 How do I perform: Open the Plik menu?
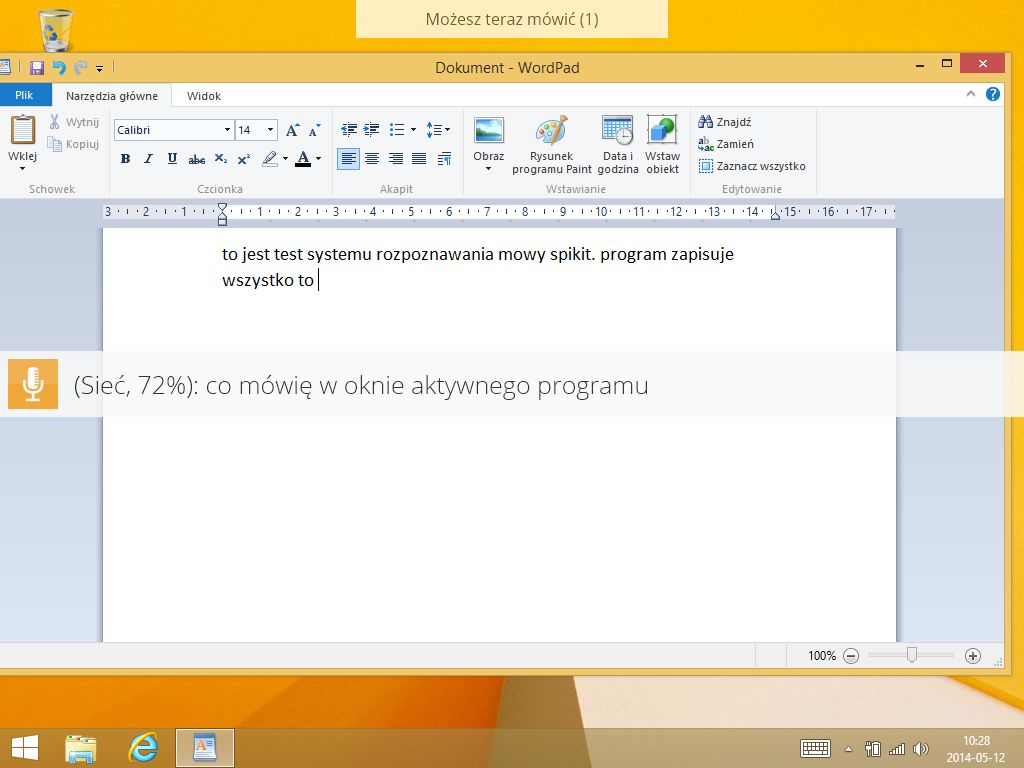(24, 95)
